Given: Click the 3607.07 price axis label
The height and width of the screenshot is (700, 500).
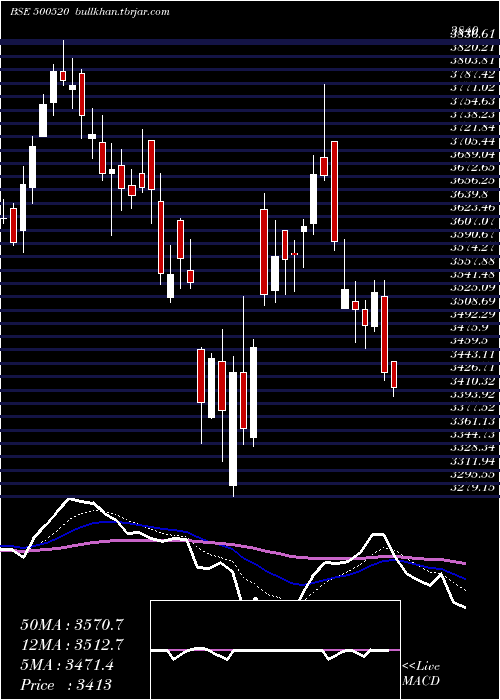Looking at the screenshot, I should click(472, 221).
